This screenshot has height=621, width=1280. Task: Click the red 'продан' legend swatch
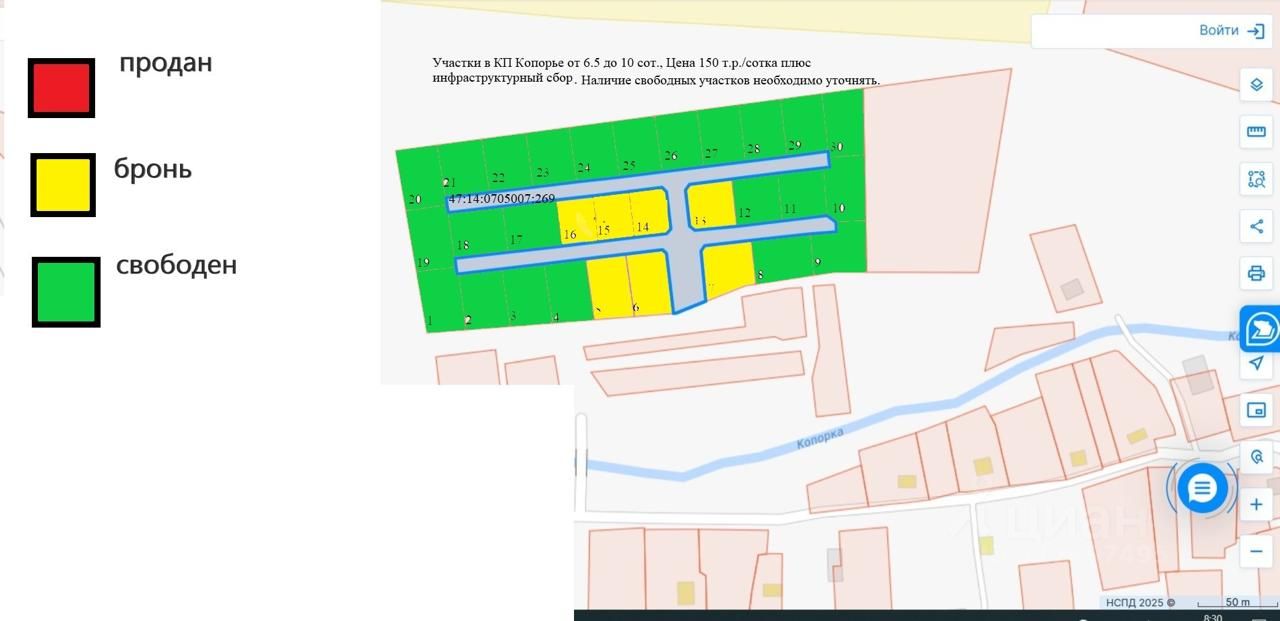coord(61,88)
